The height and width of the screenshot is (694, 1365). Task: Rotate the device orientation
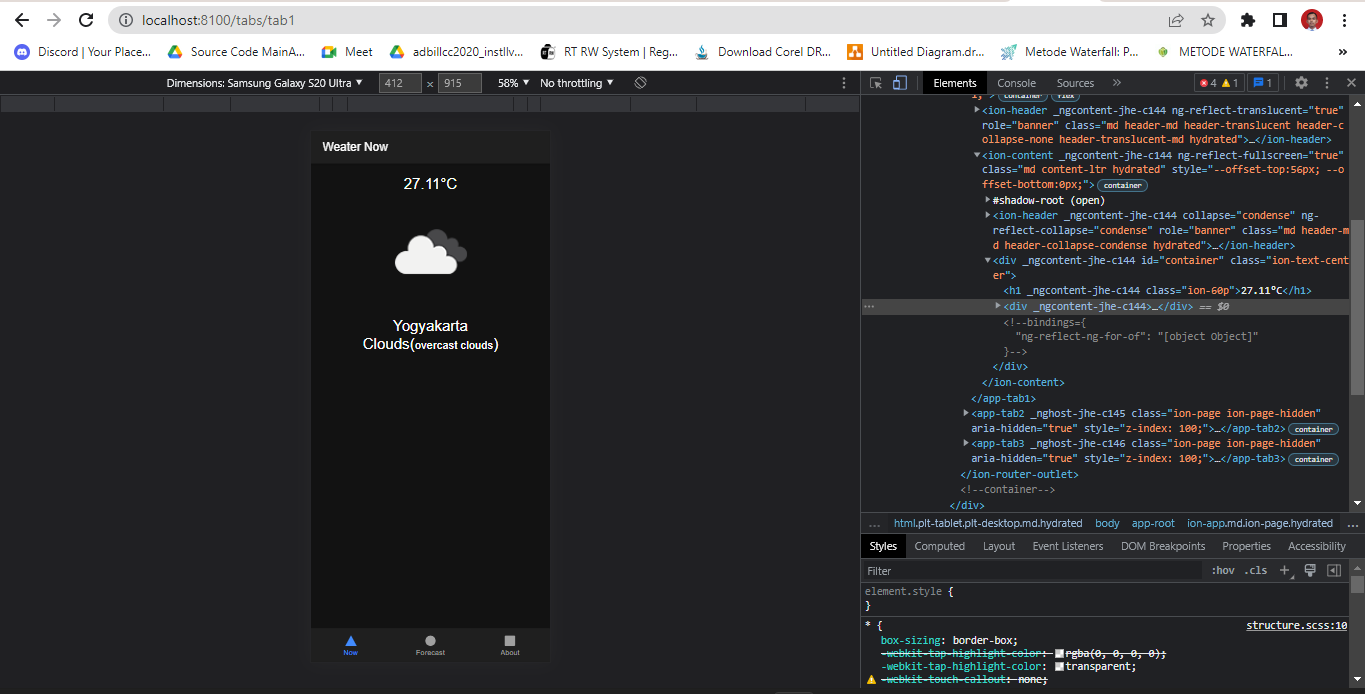[641, 83]
